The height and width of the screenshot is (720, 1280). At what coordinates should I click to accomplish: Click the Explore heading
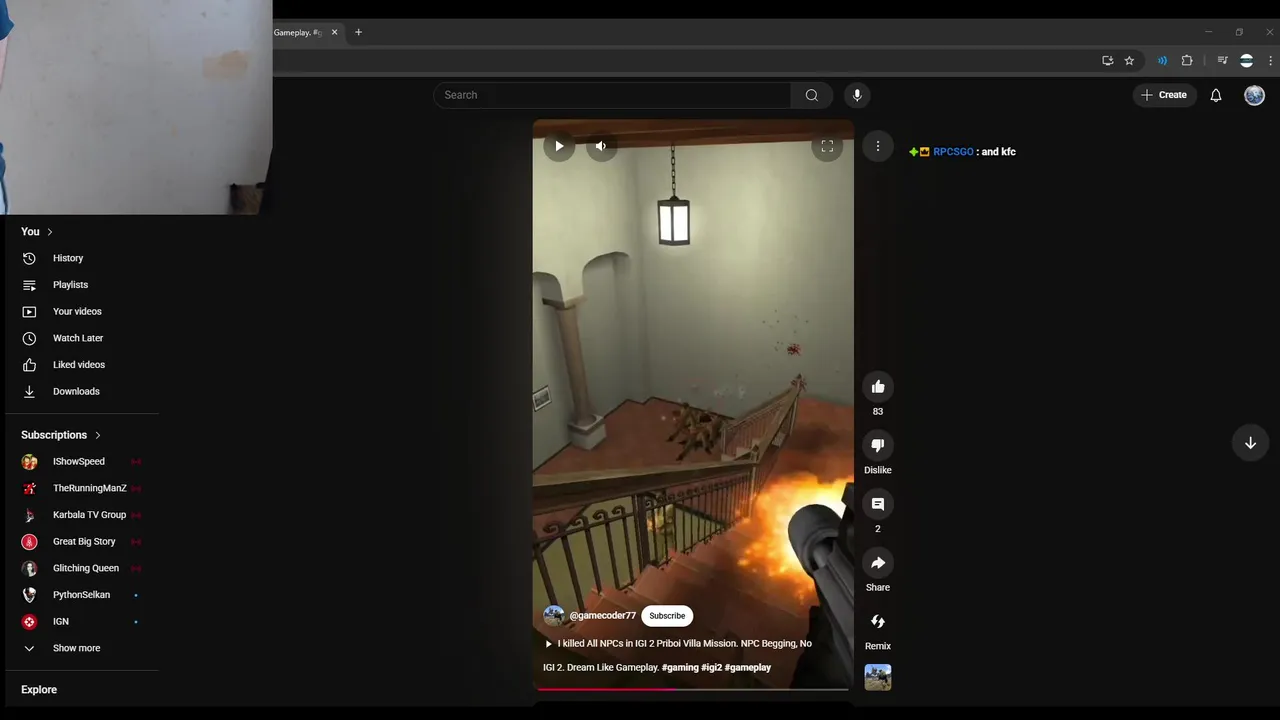tap(39, 690)
